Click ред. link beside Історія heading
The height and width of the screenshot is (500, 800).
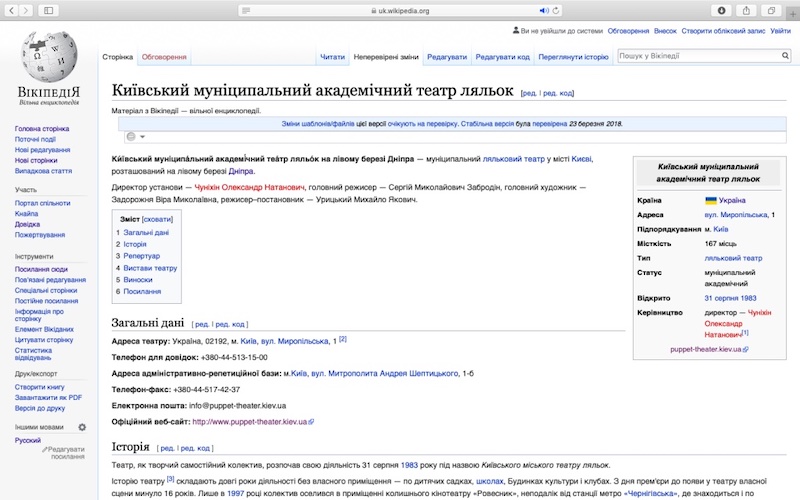[x=167, y=448]
